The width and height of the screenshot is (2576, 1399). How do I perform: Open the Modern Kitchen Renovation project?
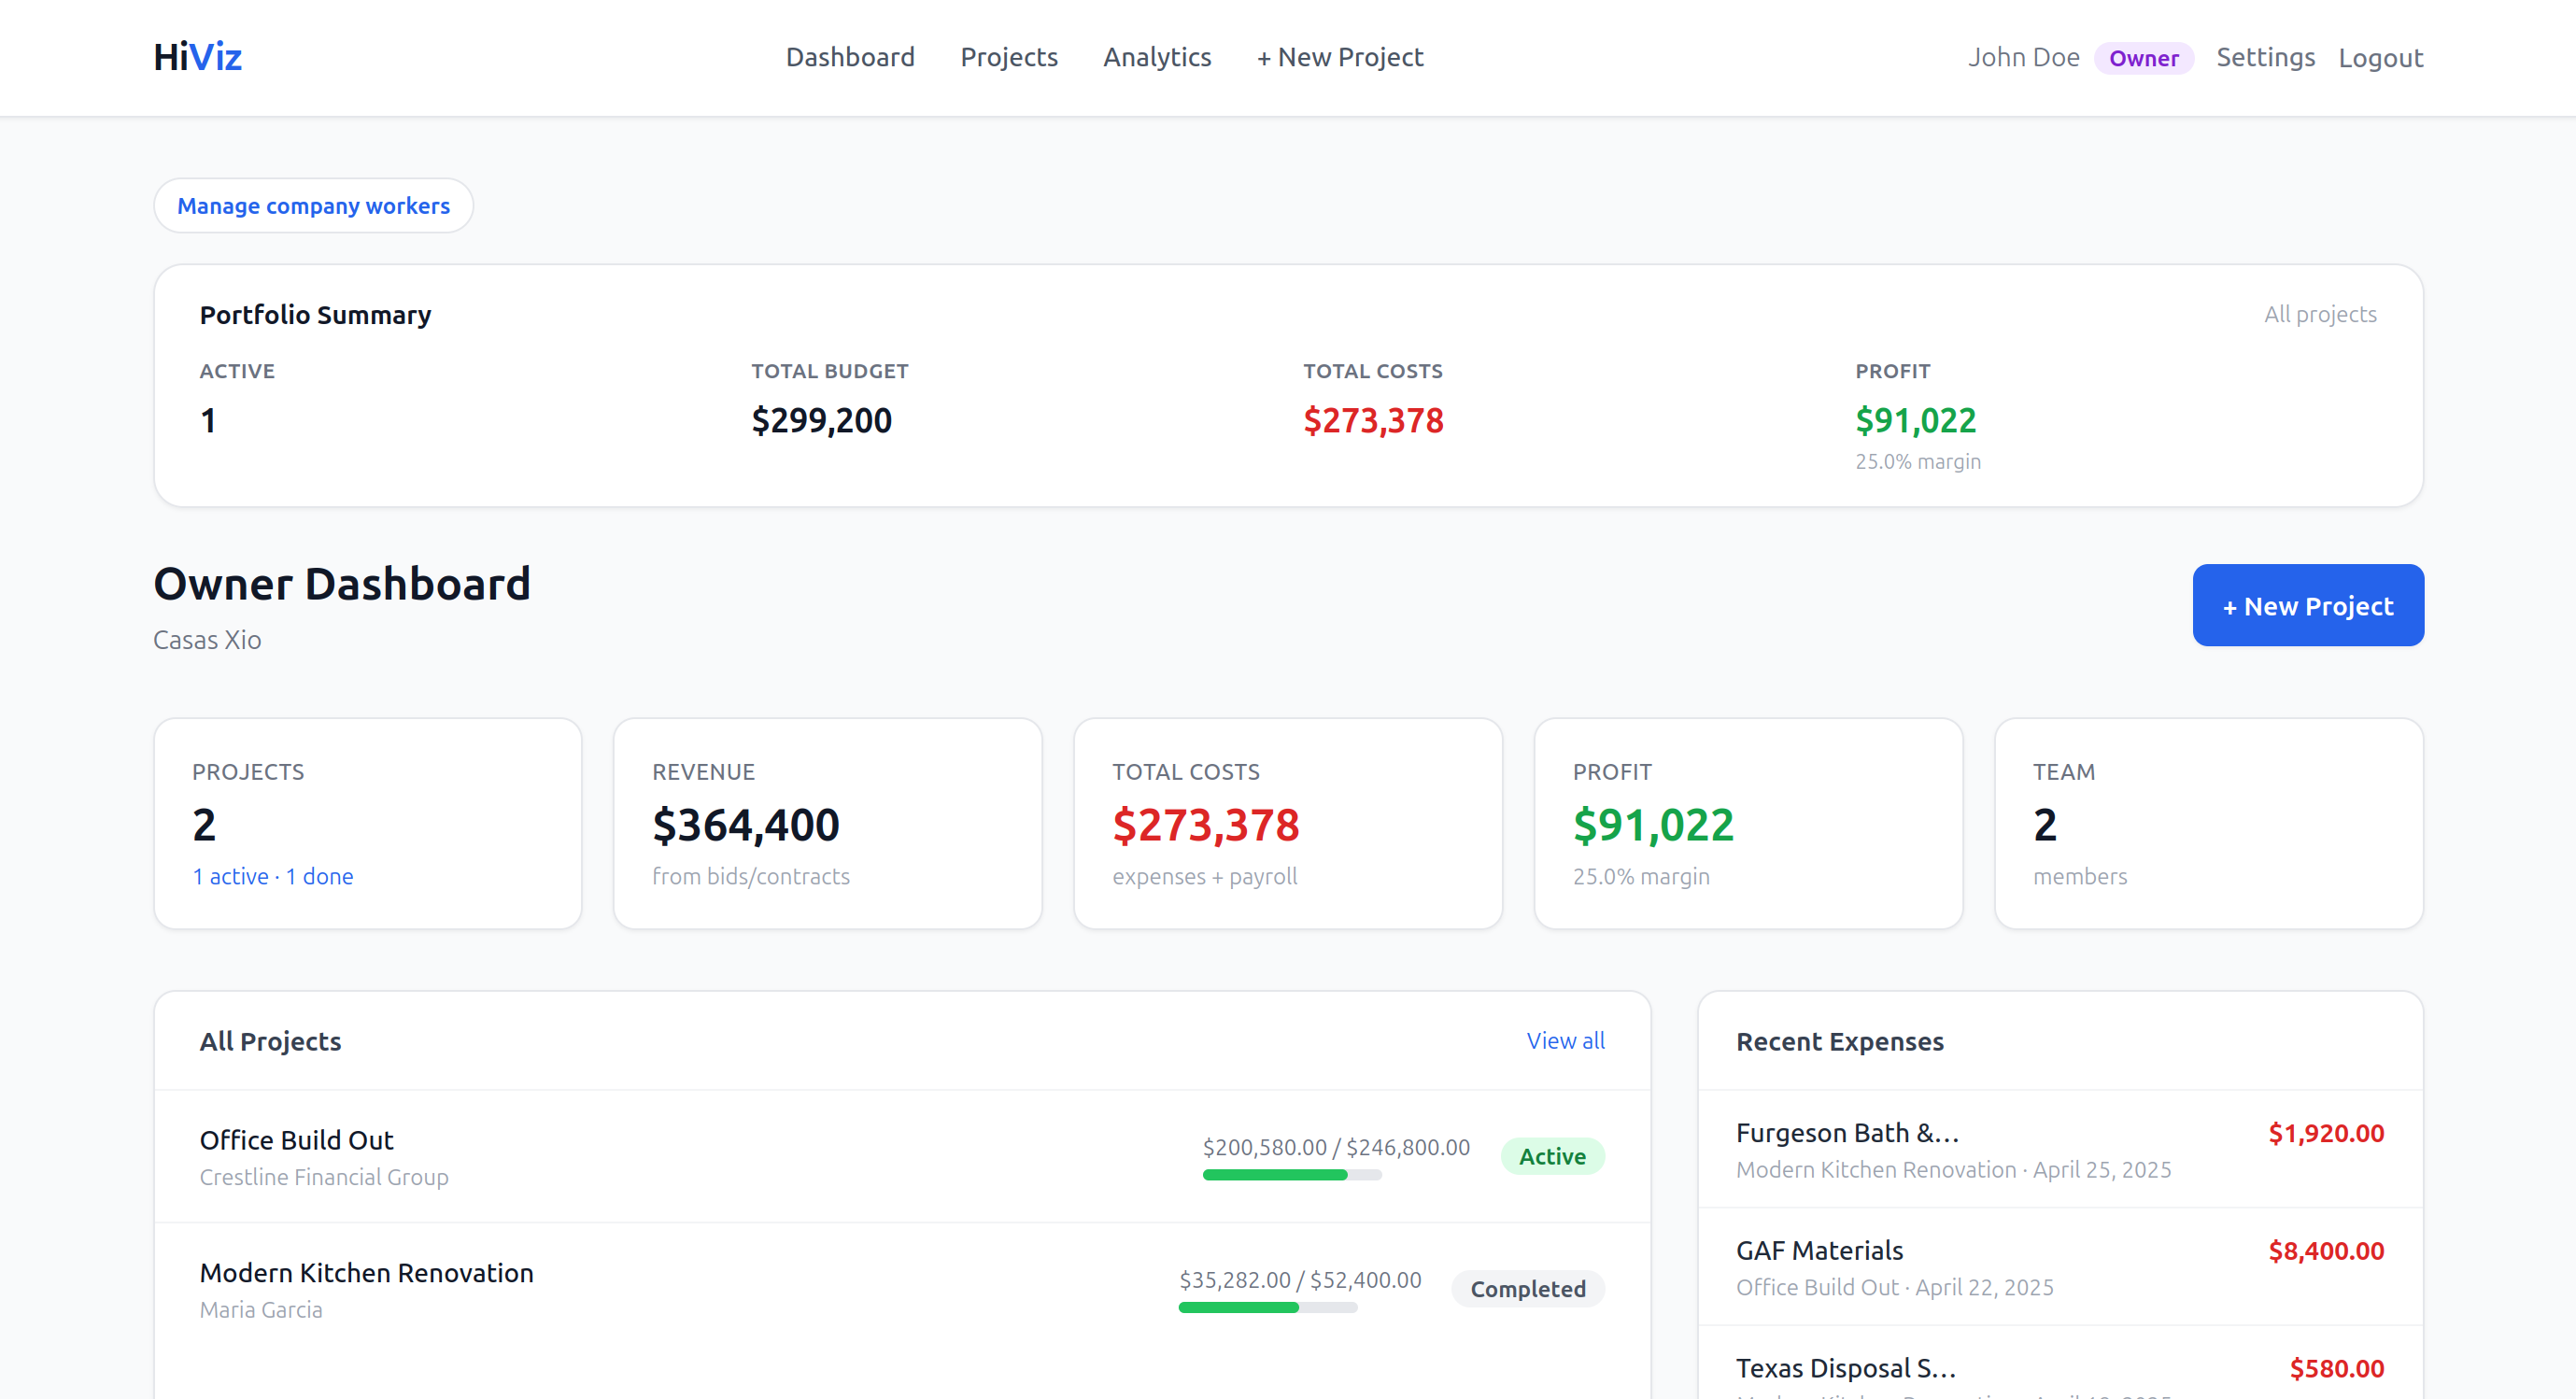point(366,1272)
